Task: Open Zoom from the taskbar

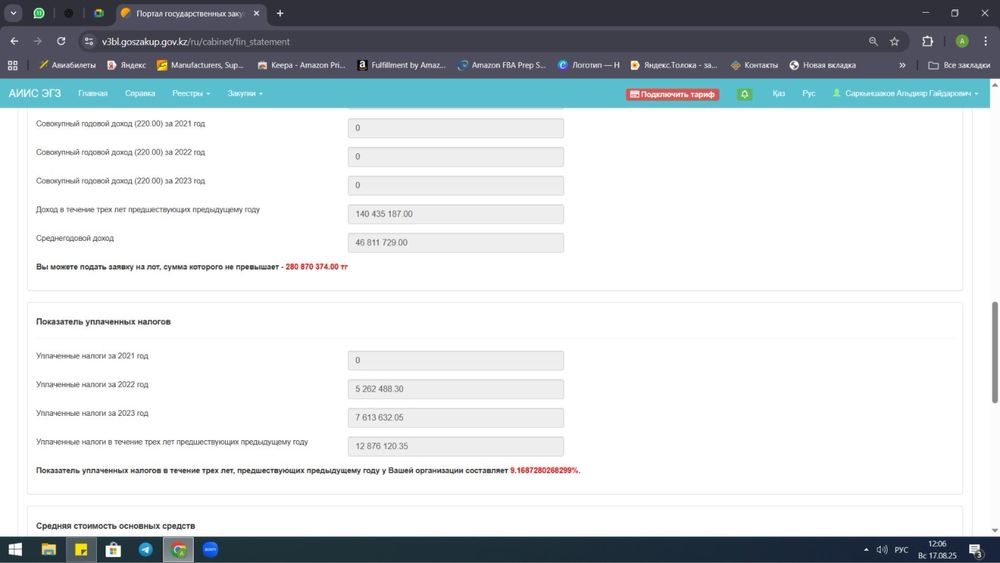Action: click(210, 550)
